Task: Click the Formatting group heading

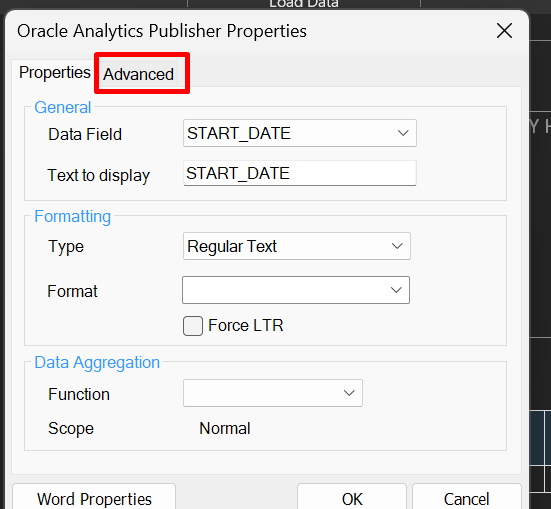Action: pyautogui.click(x=73, y=217)
